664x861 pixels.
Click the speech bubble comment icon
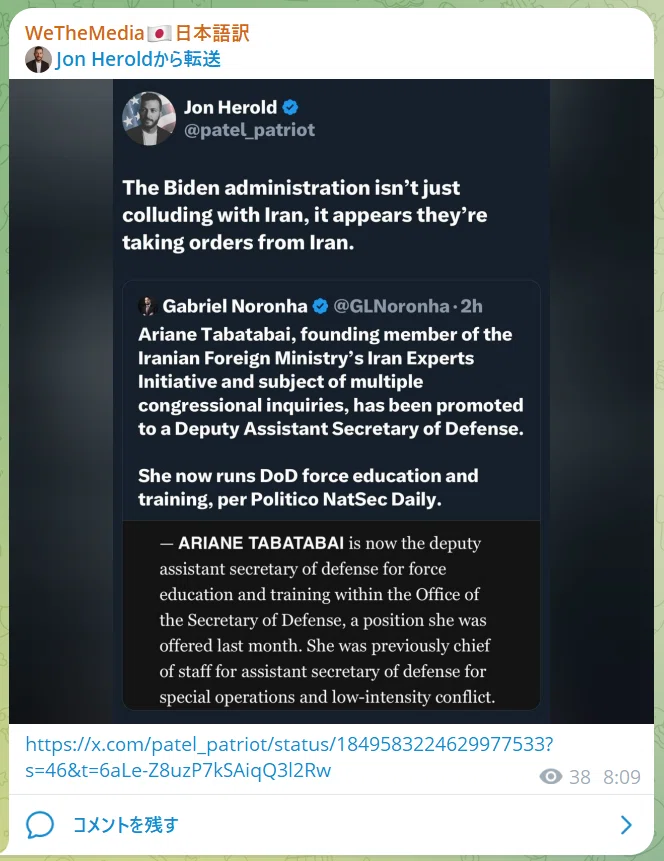(40, 825)
